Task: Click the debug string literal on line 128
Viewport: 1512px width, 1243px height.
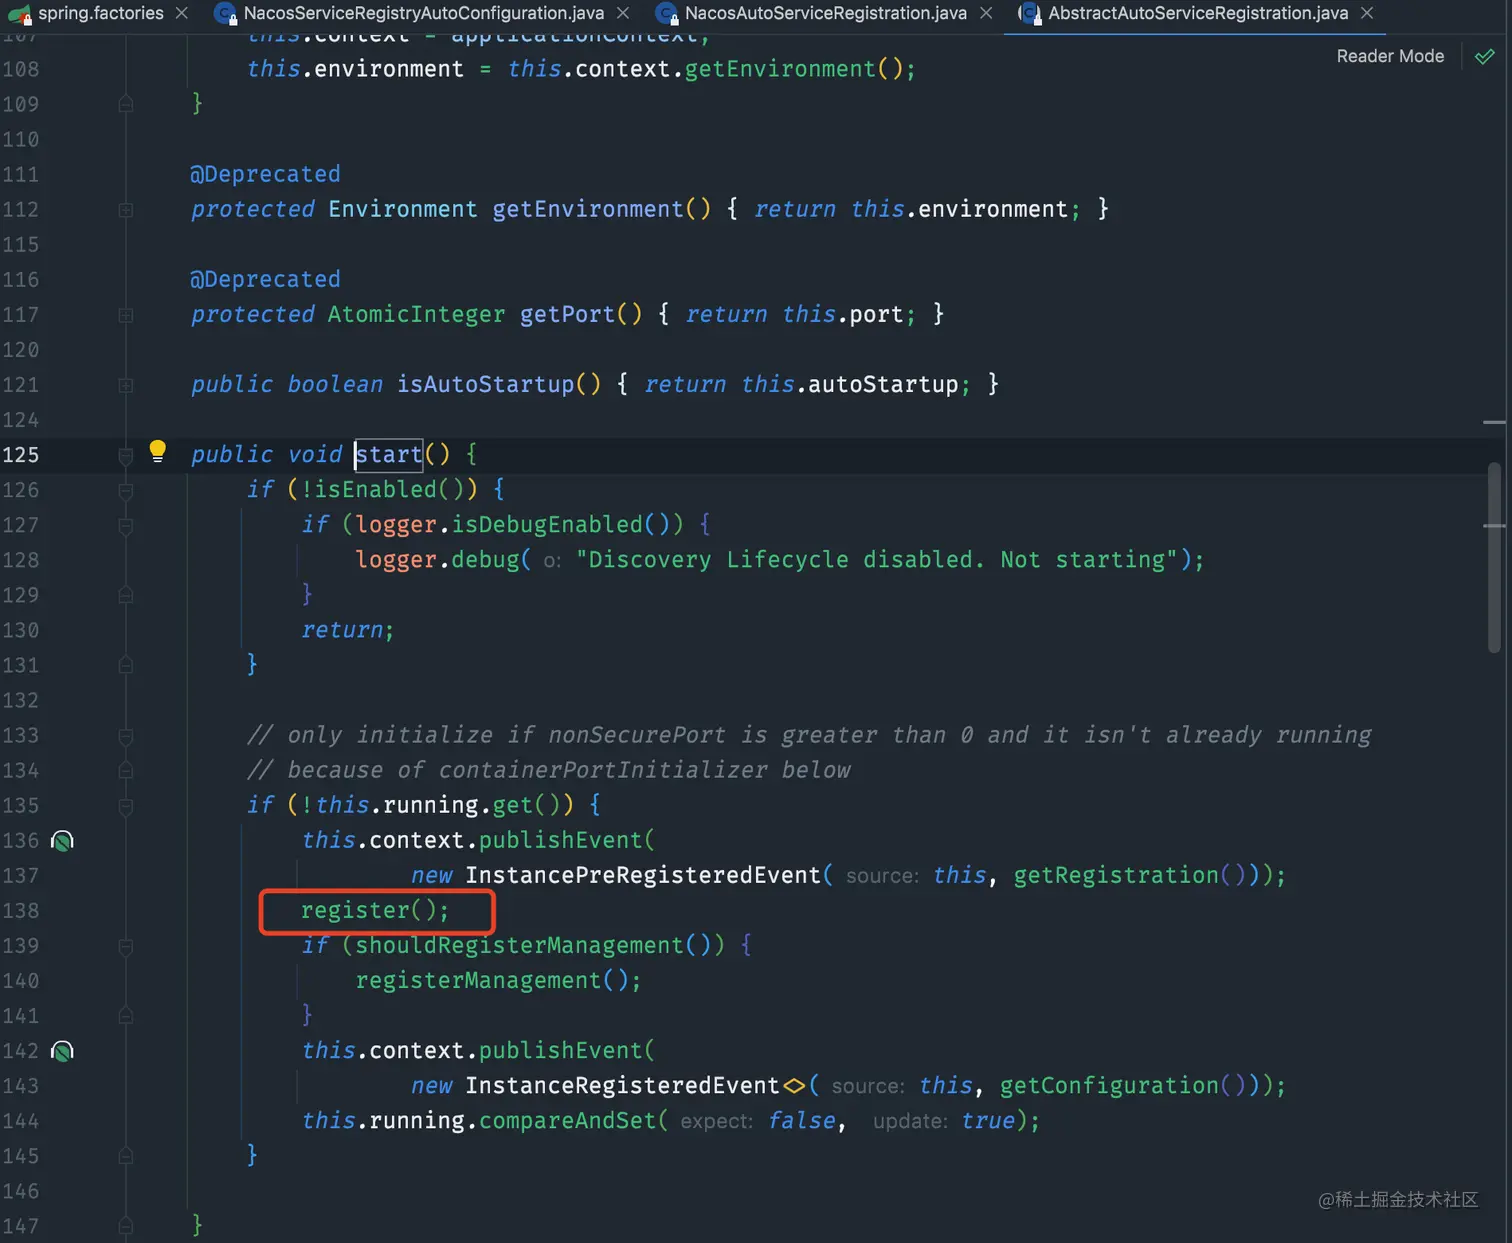Action: [877, 560]
